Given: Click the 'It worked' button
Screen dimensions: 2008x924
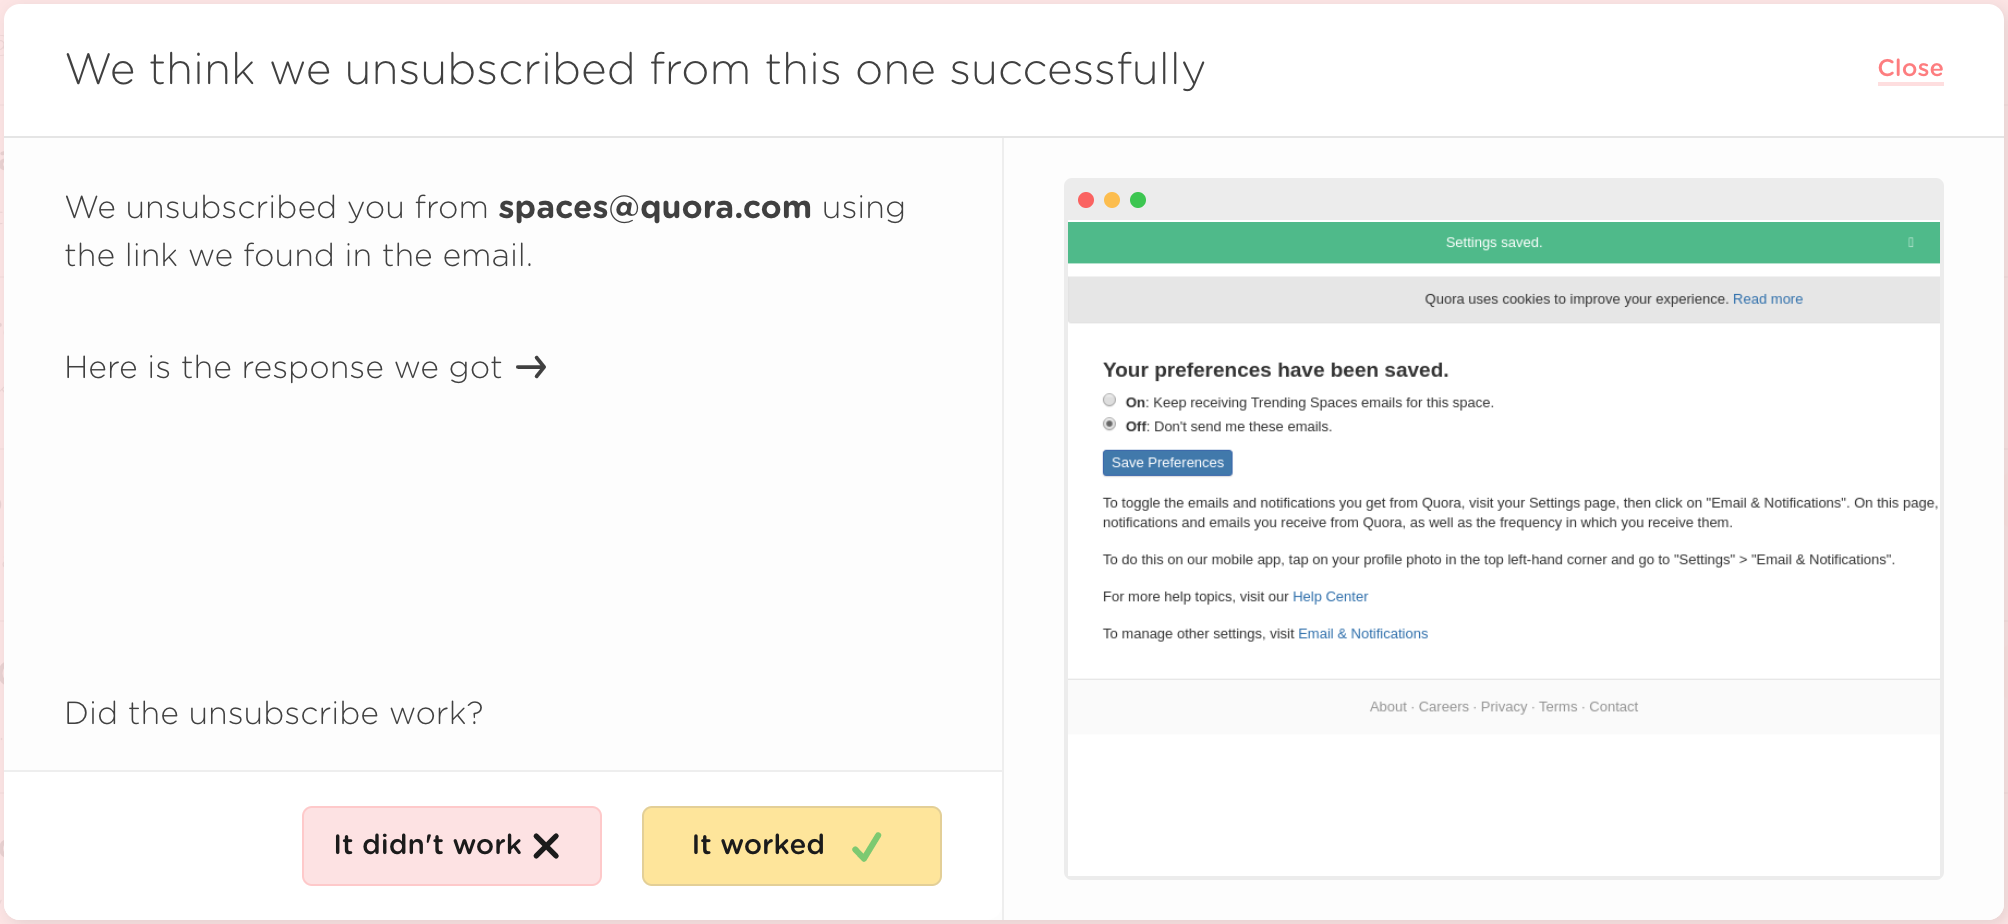Looking at the screenshot, I should click(x=791, y=846).
